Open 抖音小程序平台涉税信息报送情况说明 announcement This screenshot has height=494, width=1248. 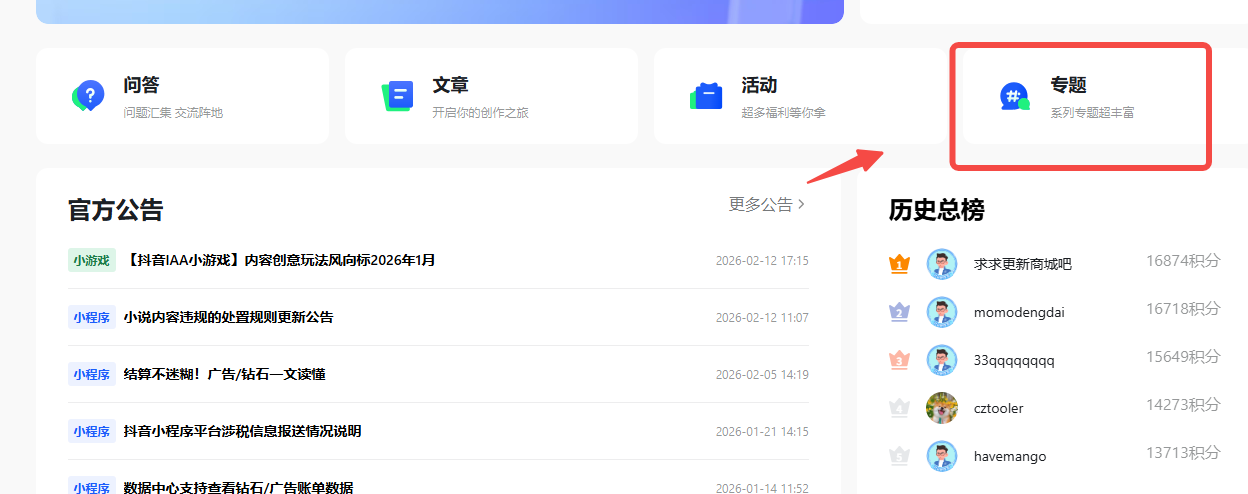coord(242,431)
